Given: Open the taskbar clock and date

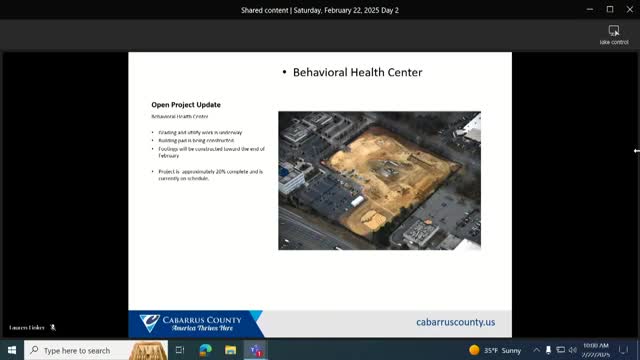Looking at the screenshot, I should pos(596,350).
